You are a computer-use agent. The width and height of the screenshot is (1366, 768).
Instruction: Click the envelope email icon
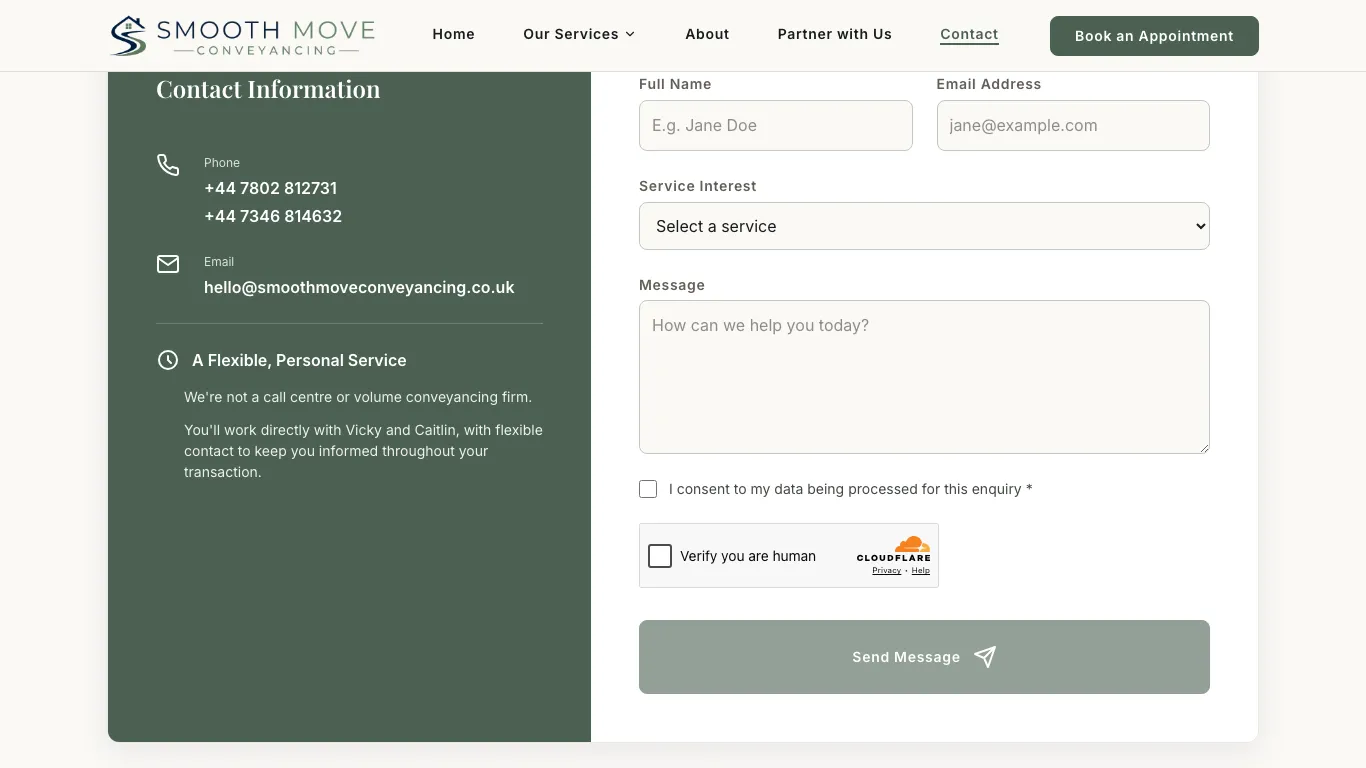[168, 264]
